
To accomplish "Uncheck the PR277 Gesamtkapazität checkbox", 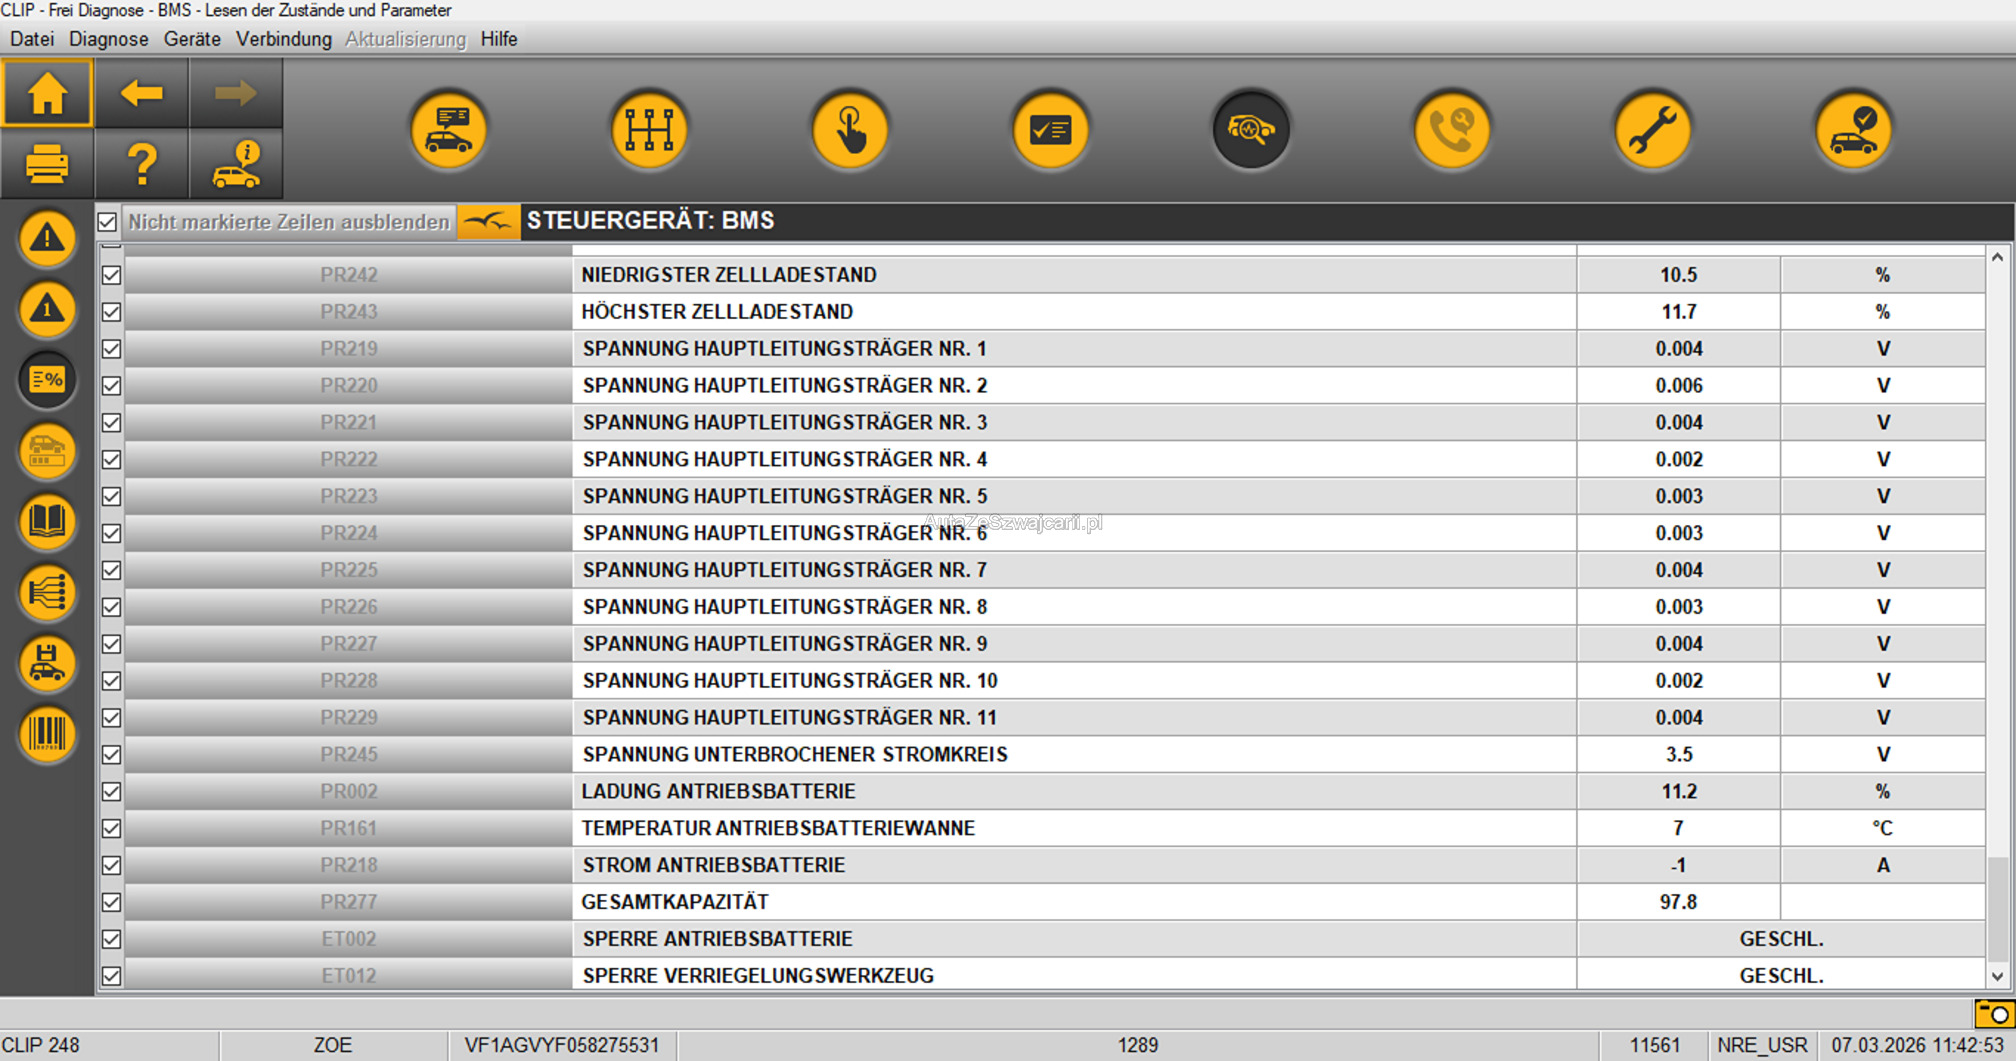I will 112,902.
